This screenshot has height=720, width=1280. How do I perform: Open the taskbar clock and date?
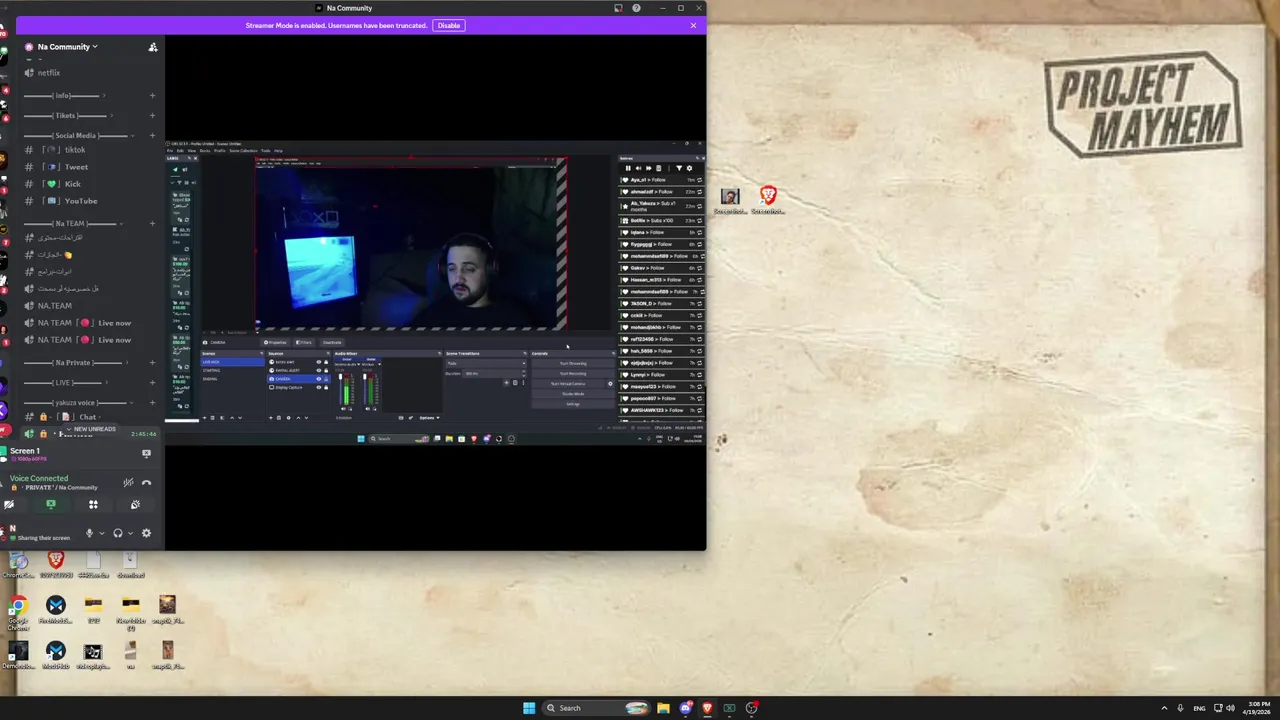1258,708
